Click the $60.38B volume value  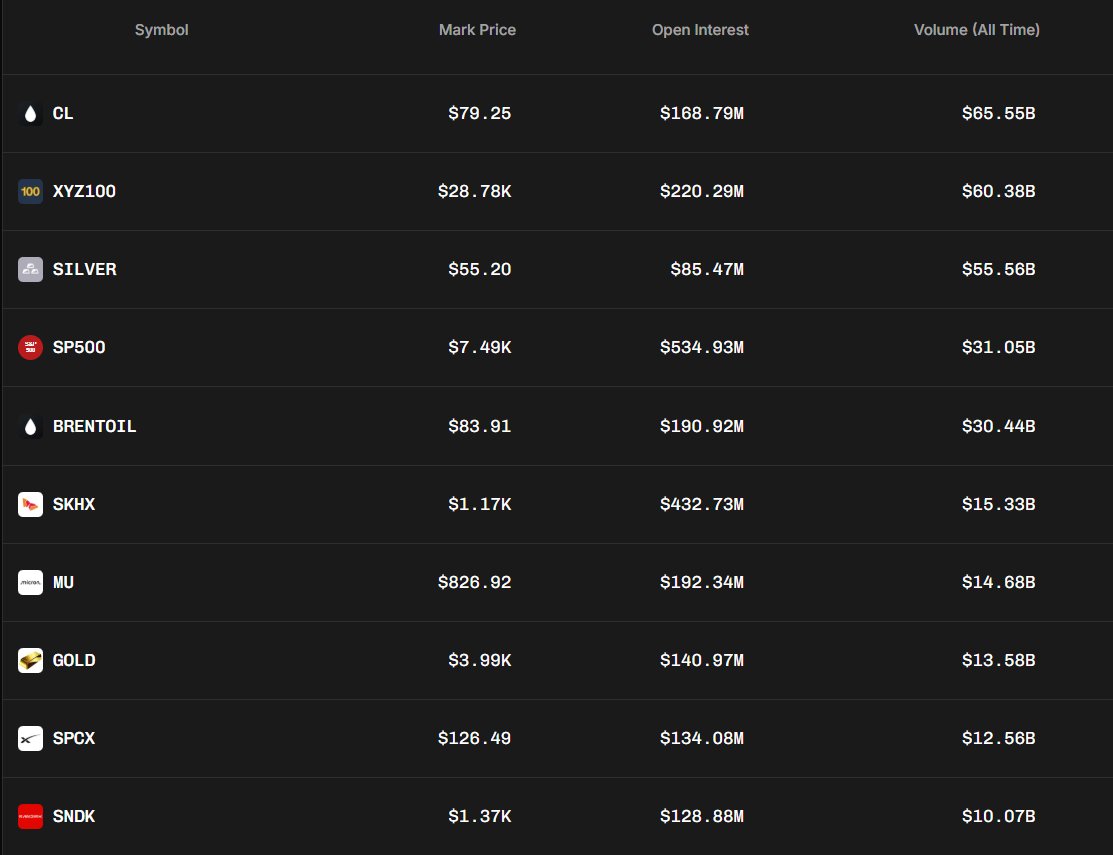coord(999,192)
